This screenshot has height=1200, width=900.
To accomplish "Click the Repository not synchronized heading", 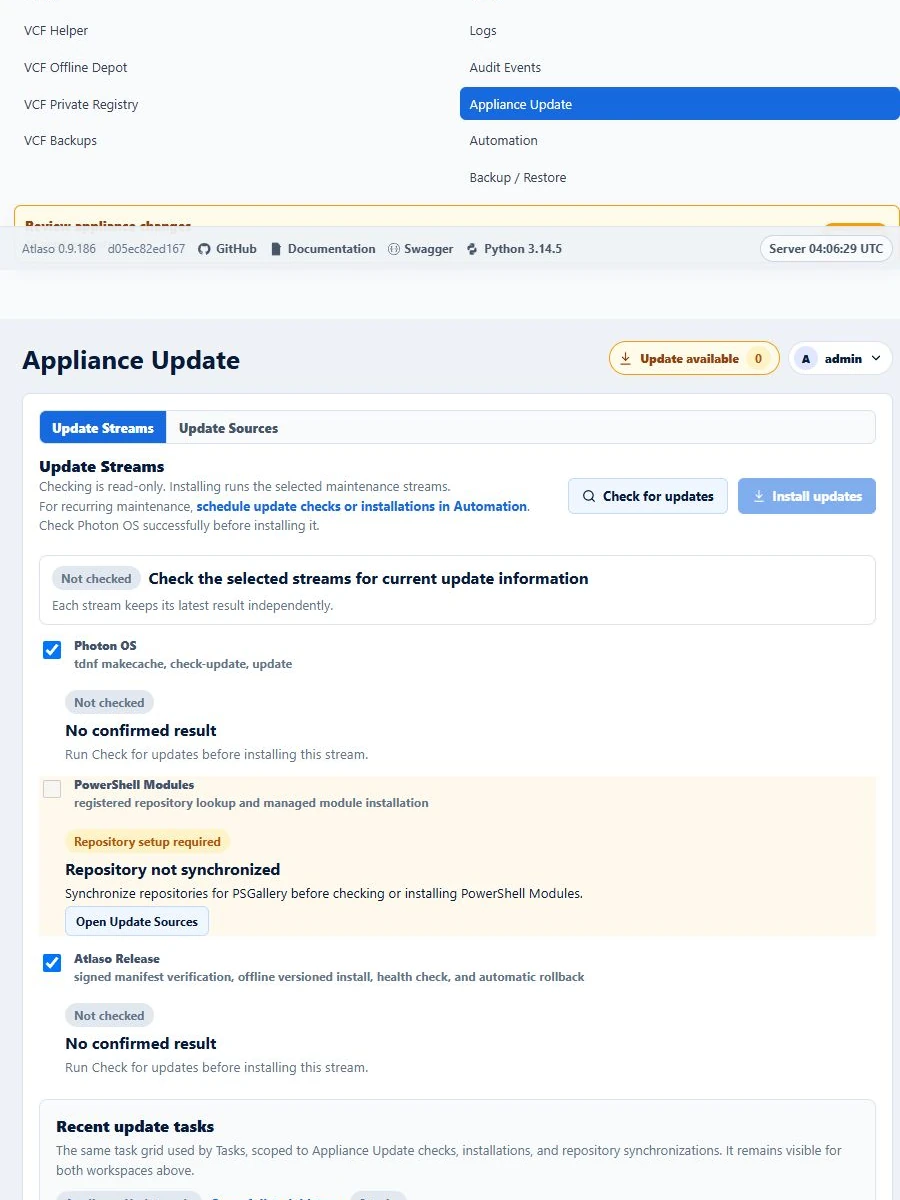I will click(x=172, y=870).
